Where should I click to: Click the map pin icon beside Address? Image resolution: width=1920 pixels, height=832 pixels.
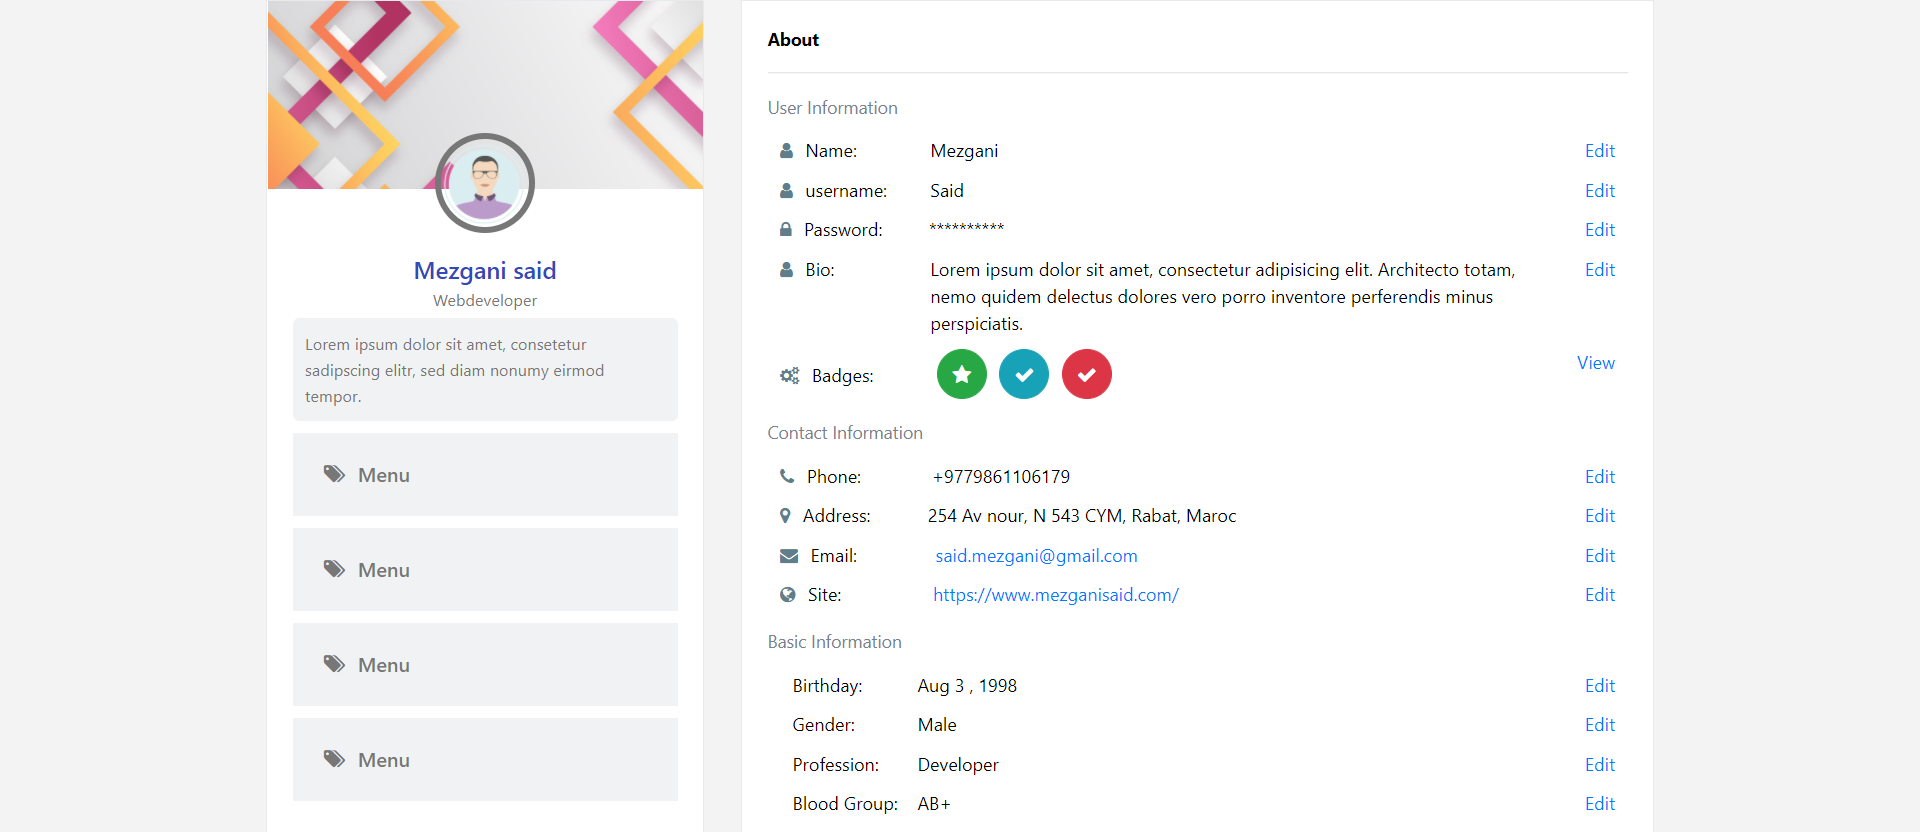tap(785, 515)
